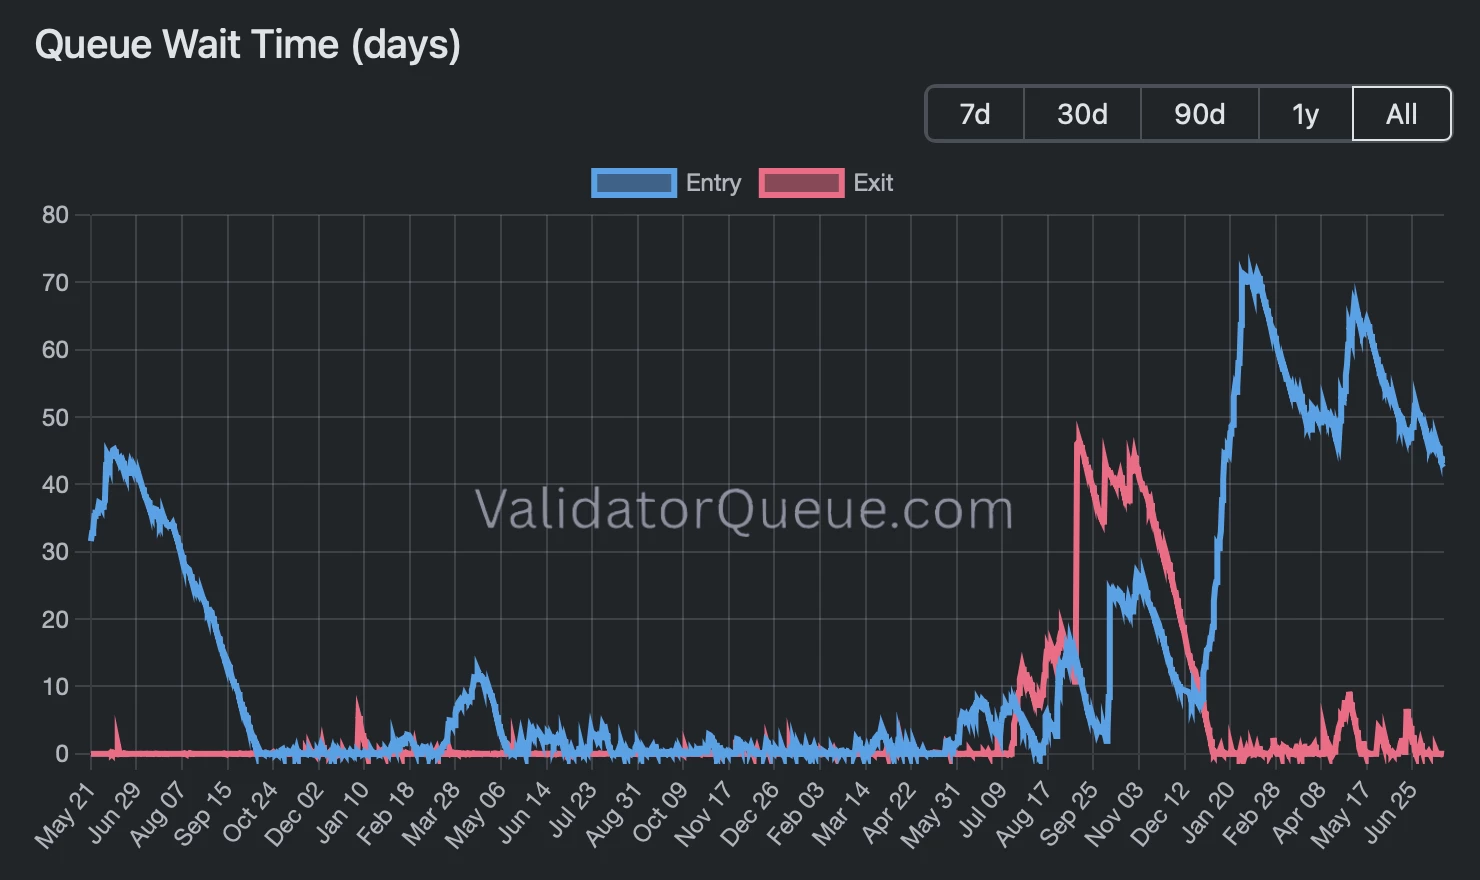1480x880 pixels.
Task: Click the x-axis date Mar 14
Action: coord(840,815)
